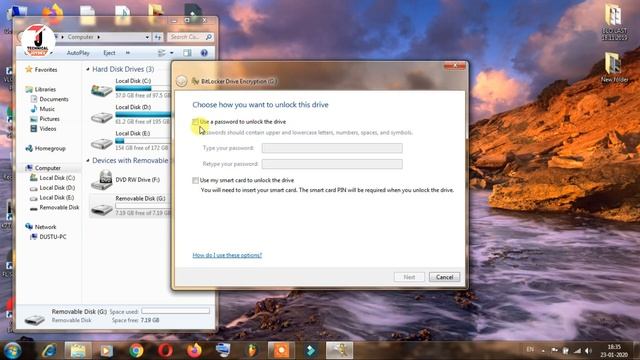The image size is (640, 360).
Task: Open Windows Explorer taskbar icon
Action: tap(78, 350)
